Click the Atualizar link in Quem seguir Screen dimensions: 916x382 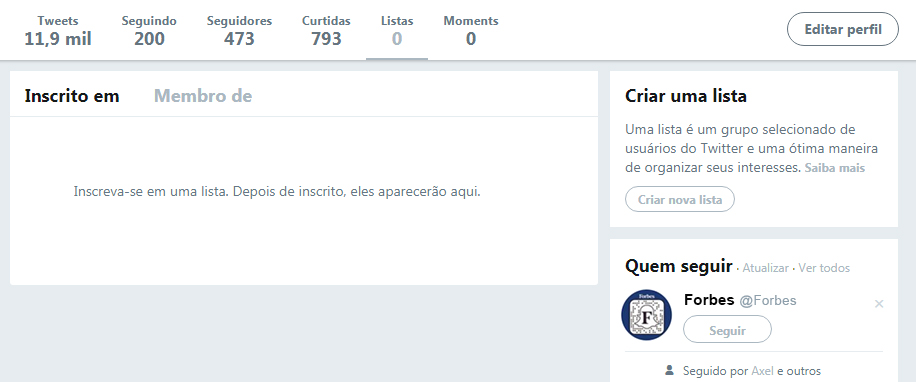(765, 268)
